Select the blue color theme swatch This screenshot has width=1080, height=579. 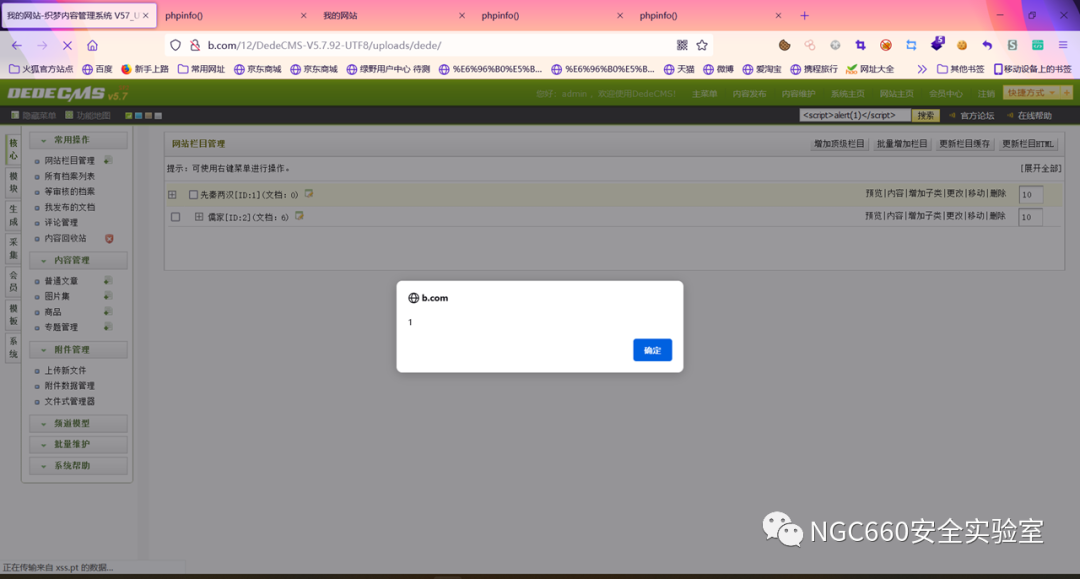[x=138, y=116]
